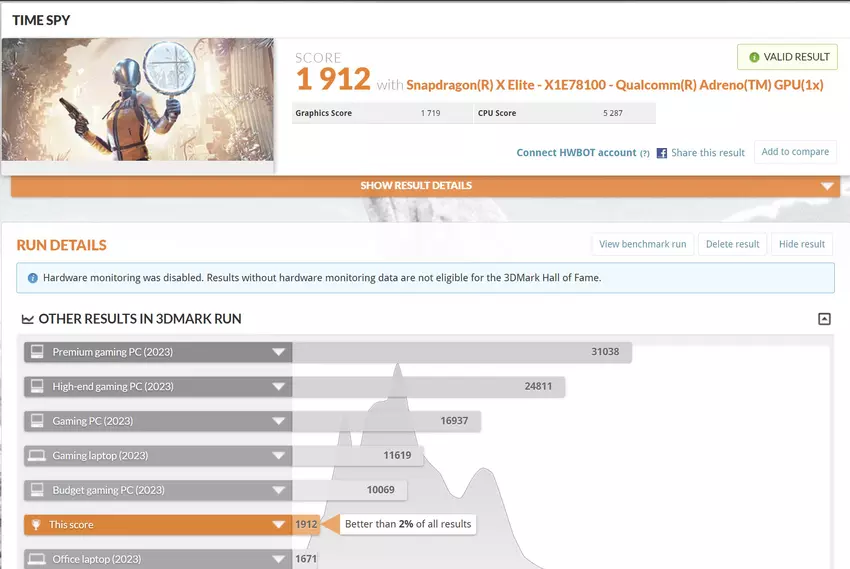Click the trophy icon beside This score
The width and height of the screenshot is (850, 569).
pyautogui.click(x=37, y=524)
